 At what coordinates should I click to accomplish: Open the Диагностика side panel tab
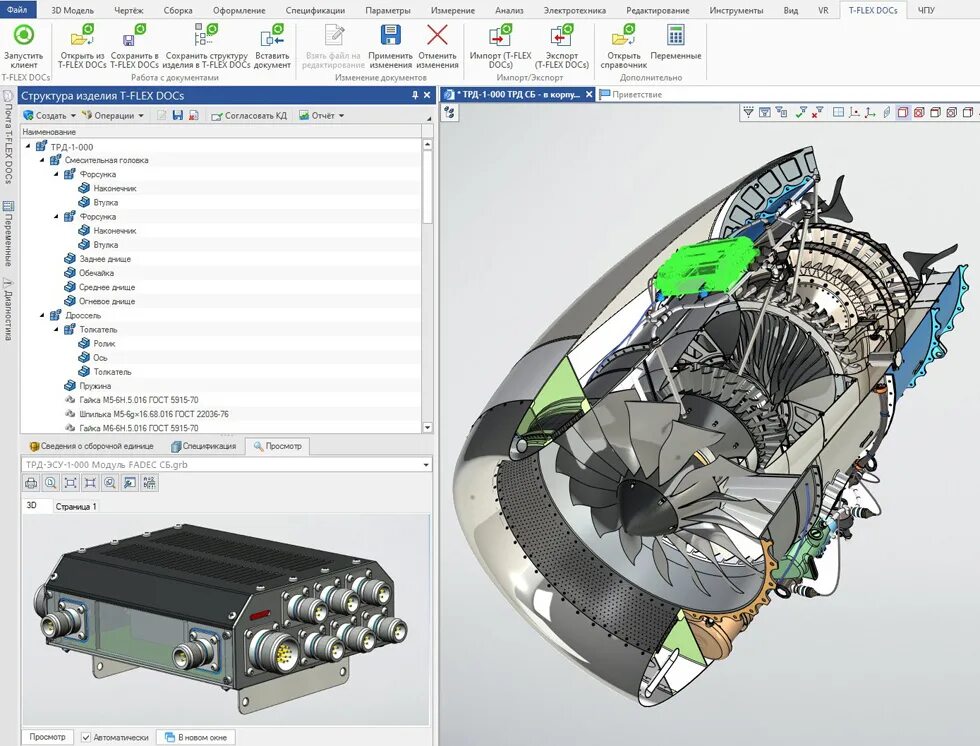tap(8, 309)
